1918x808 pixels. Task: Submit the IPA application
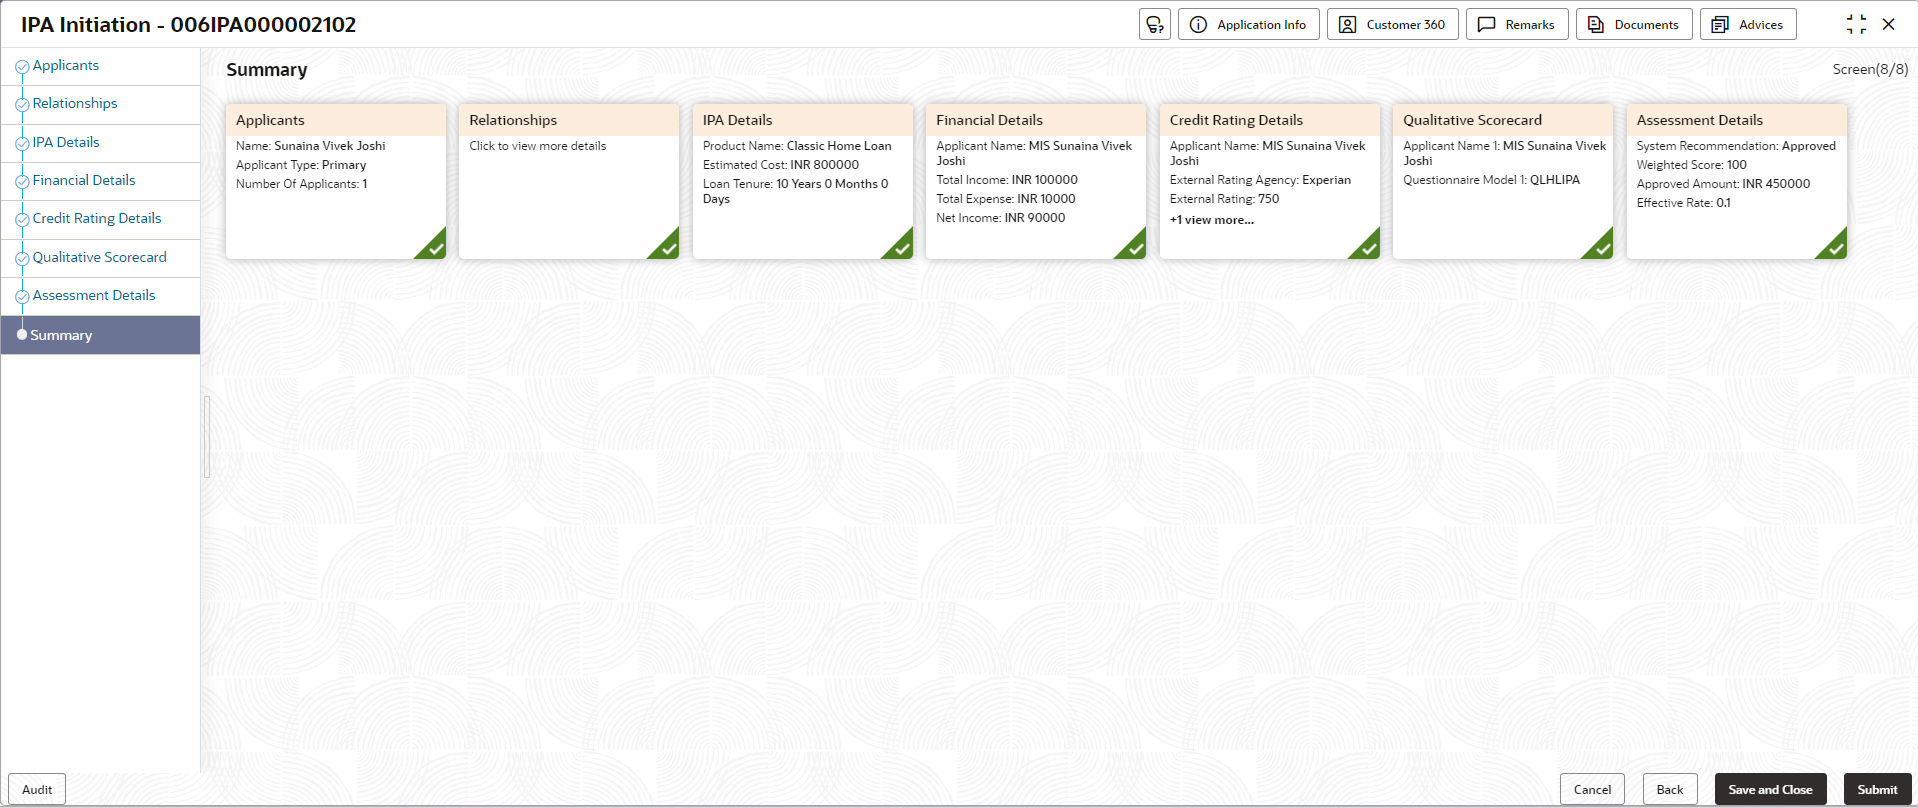pyautogui.click(x=1877, y=789)
